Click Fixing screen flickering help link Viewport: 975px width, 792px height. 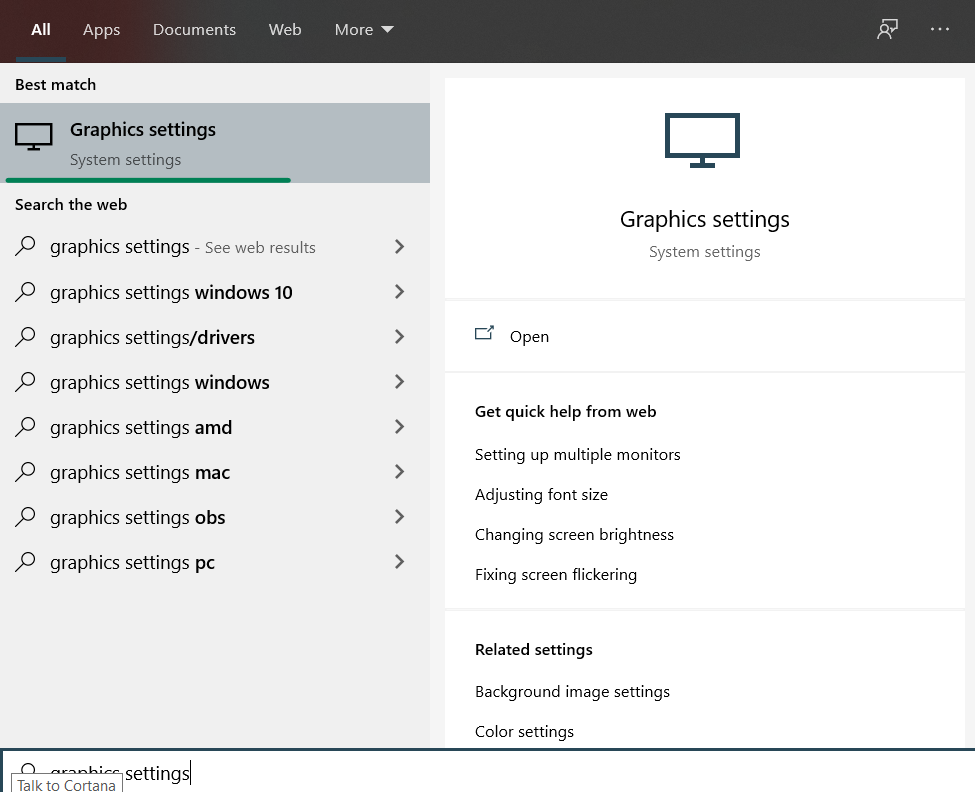556,575
